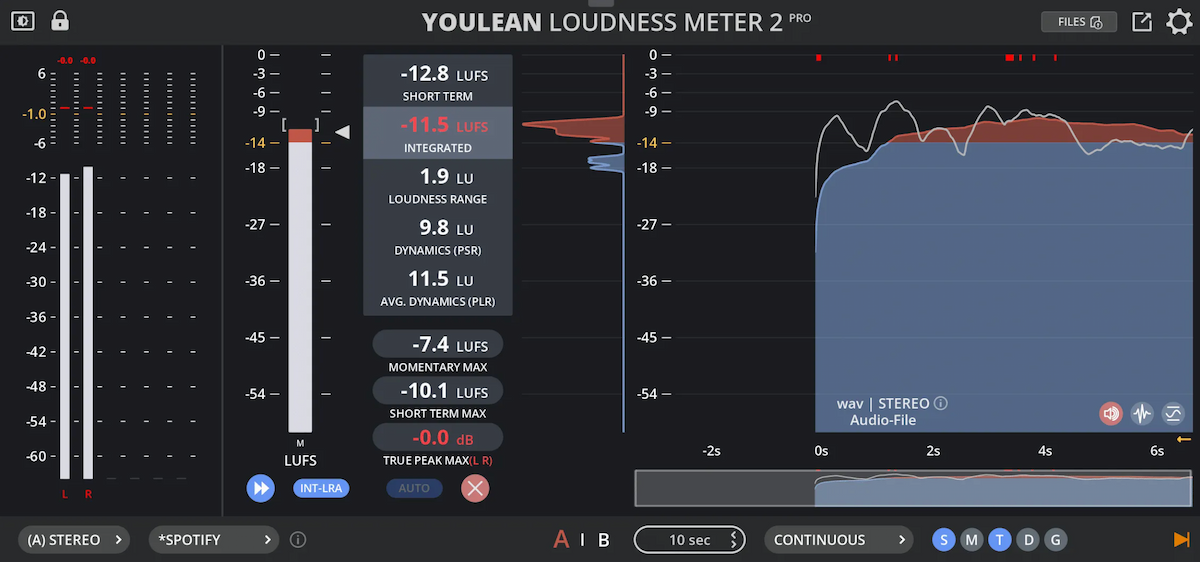Toggle the D dynamics graph button
The width and height of the screenshot is (1200, 562).
click(x=1027, y=540)
